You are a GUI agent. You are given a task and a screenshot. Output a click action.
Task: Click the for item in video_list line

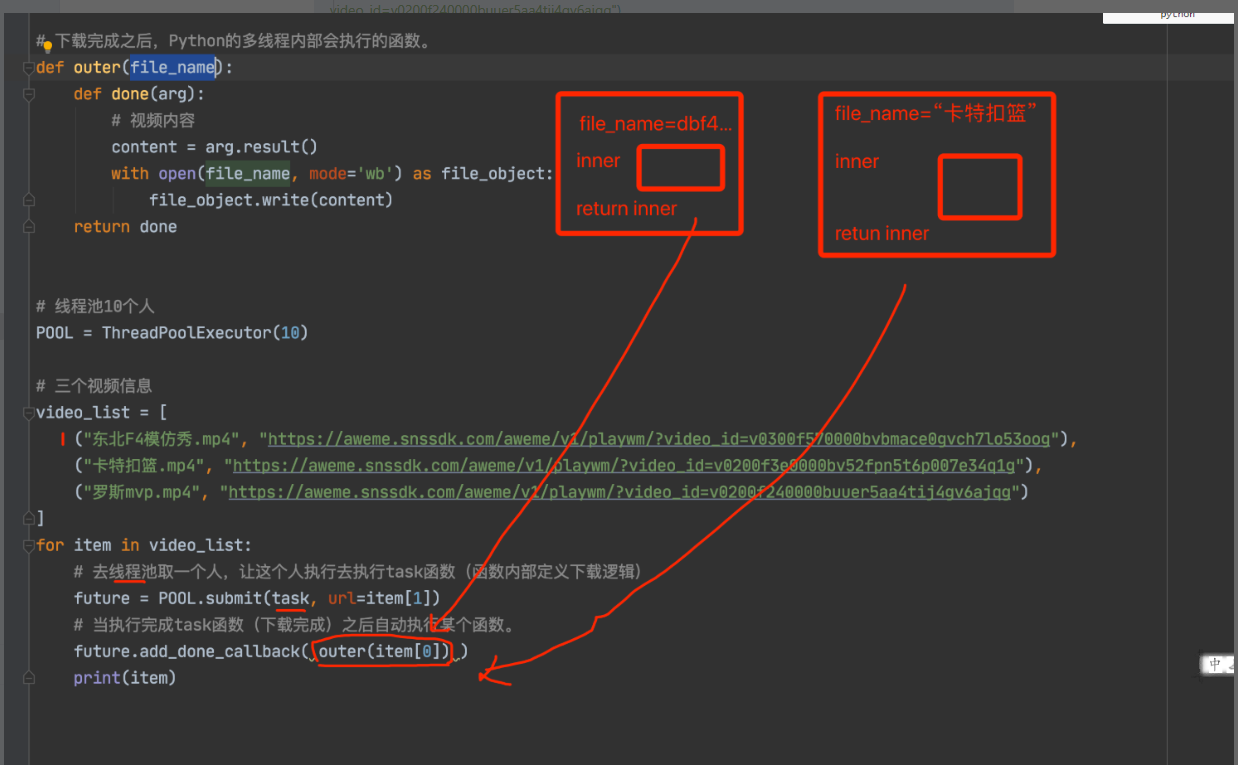[144, 545]
